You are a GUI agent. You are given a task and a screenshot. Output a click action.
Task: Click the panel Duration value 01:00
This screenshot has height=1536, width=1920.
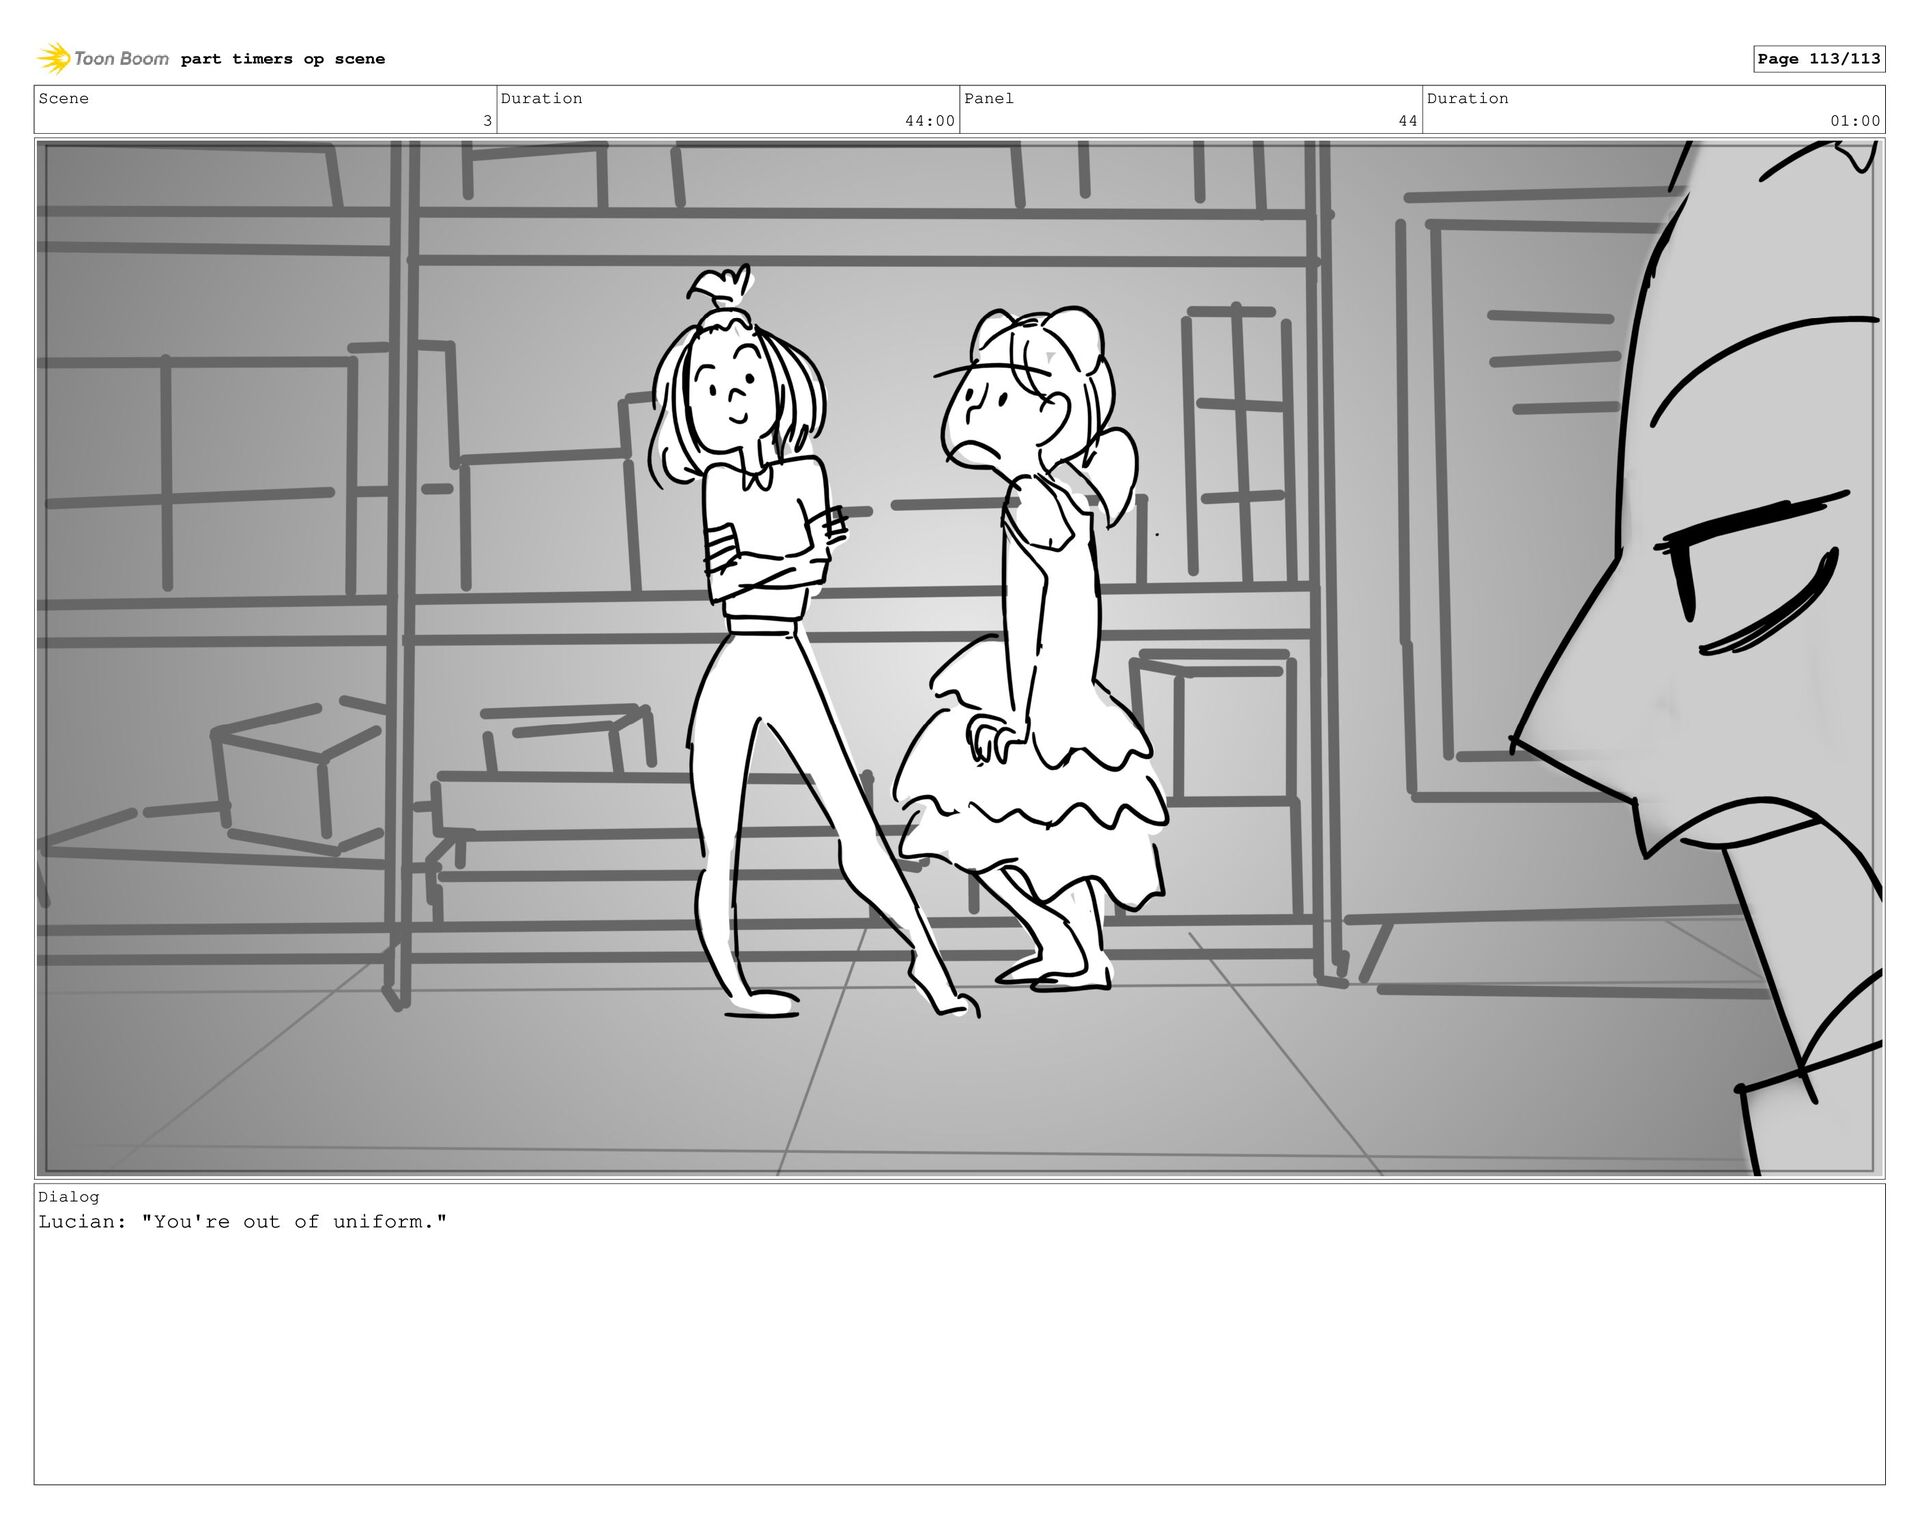click(1856, 121)
